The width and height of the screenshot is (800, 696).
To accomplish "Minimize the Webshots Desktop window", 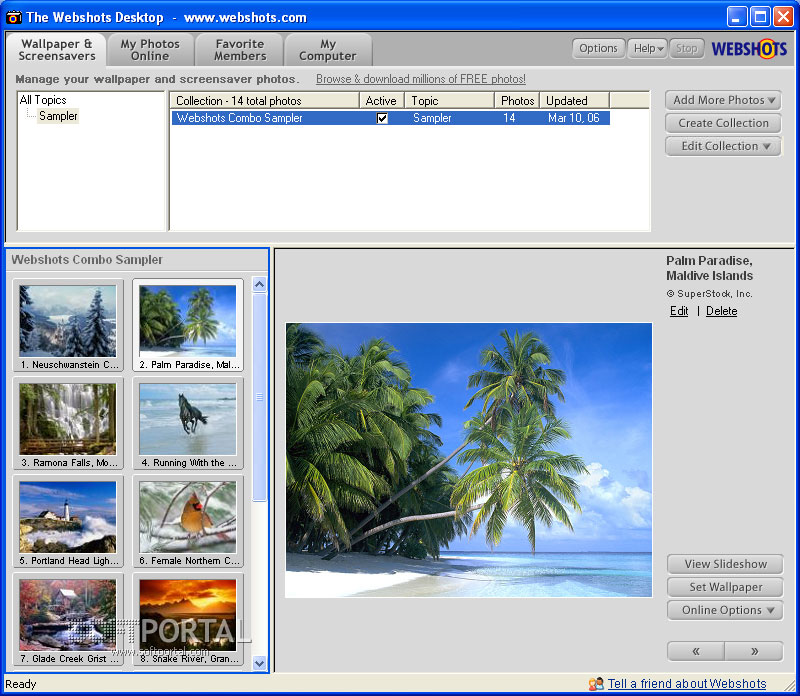I will [736, 17].
